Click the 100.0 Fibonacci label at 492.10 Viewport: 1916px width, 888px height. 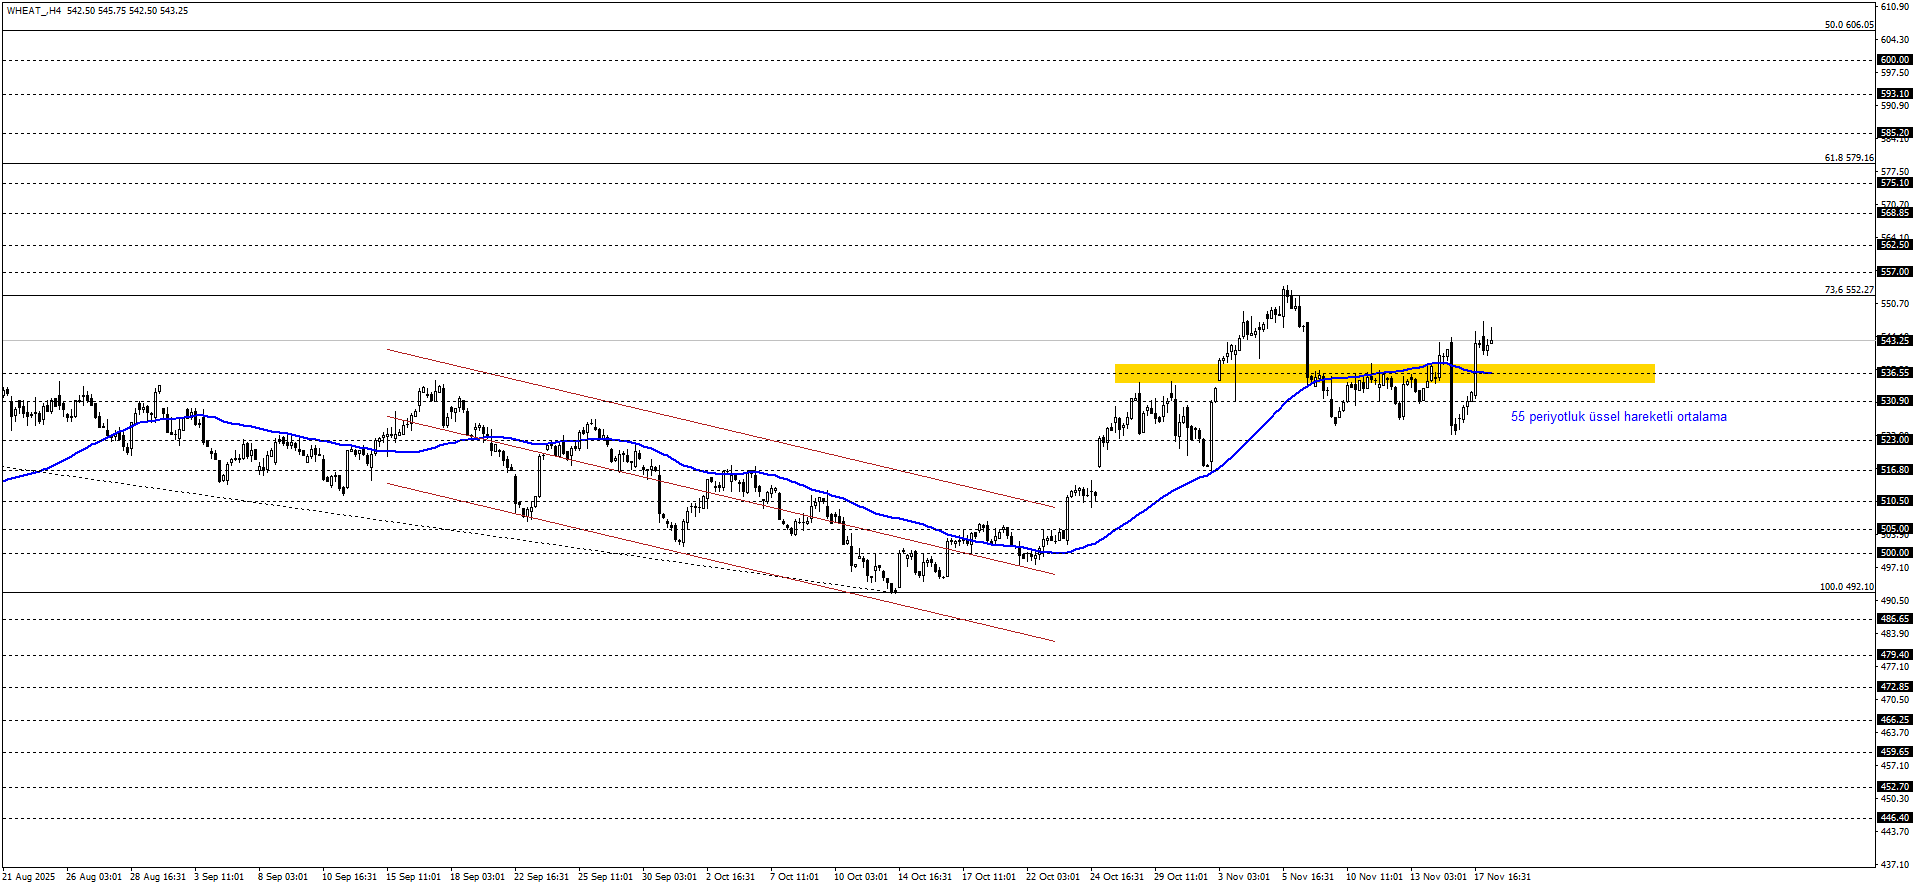click(1846, 587)
